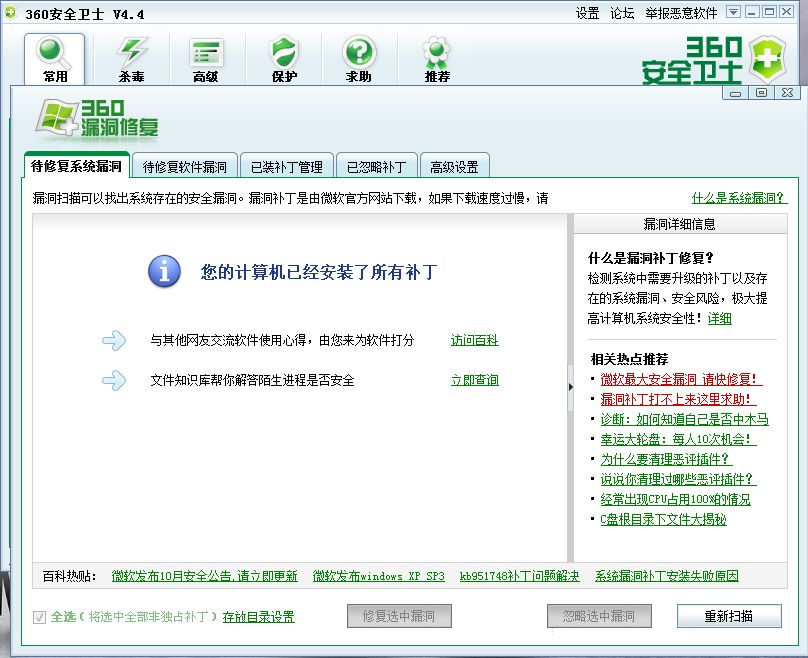Click the 您的计算机已经安装了所有补丁 message
The height and width of the screenshot is (658, 808).
pyautogui.click(x=319, y=272)
